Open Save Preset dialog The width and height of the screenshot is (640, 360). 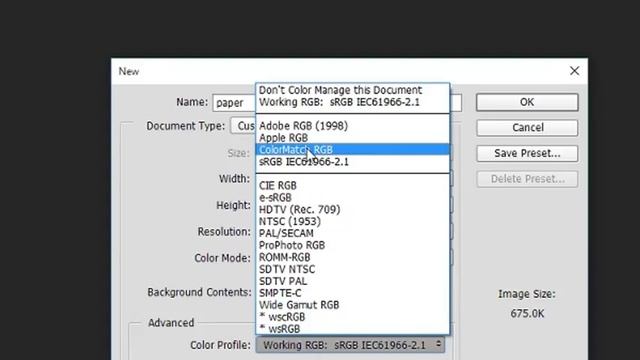pos(527,153)
